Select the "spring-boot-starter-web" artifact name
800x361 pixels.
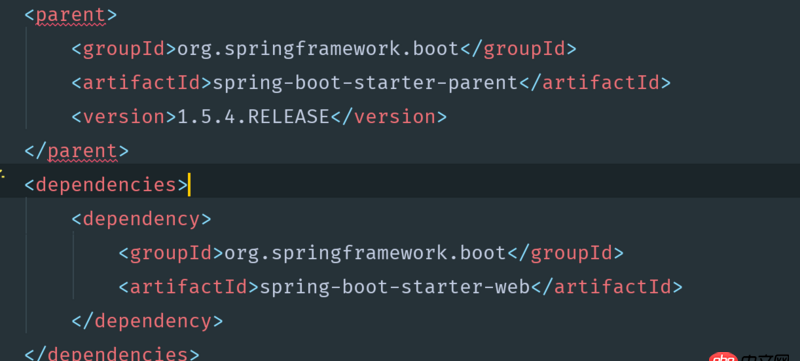(395, 287)
